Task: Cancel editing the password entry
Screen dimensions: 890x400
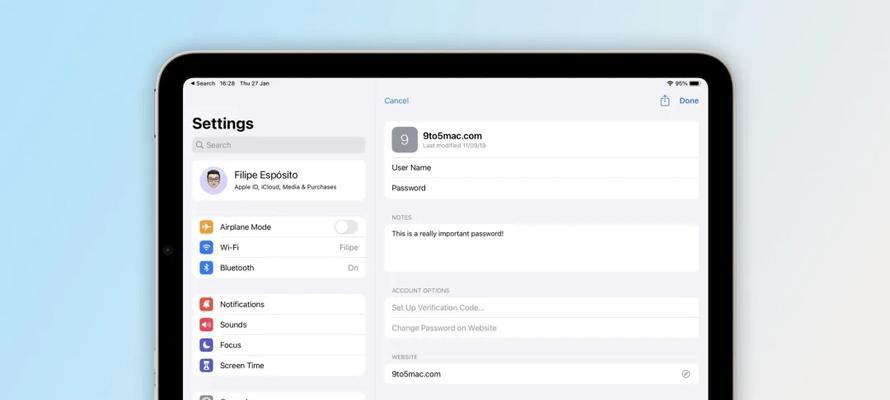Action: [x=396, y=100]
